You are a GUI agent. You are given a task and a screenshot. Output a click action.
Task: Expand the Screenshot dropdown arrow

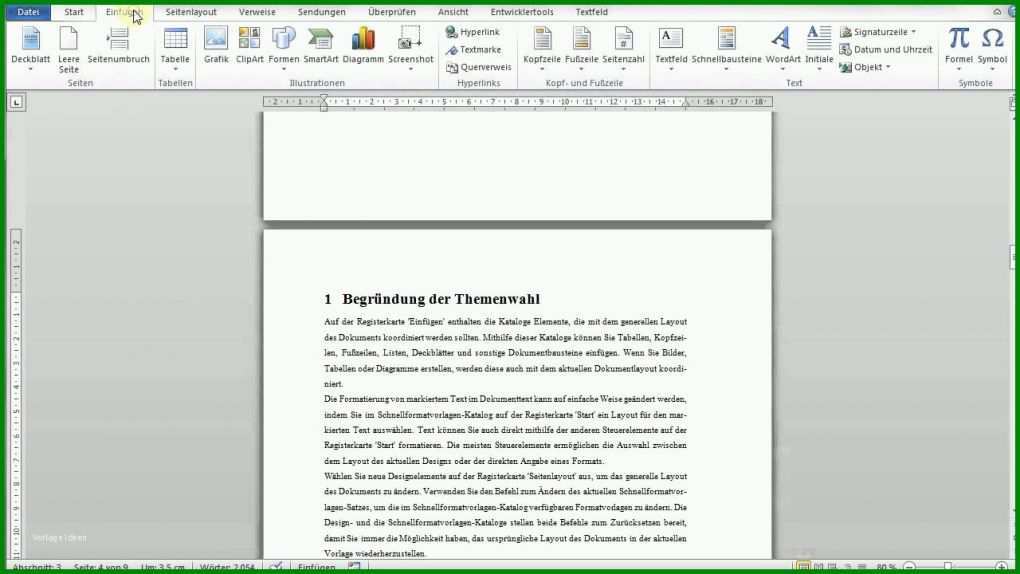(x=410, y=69)
